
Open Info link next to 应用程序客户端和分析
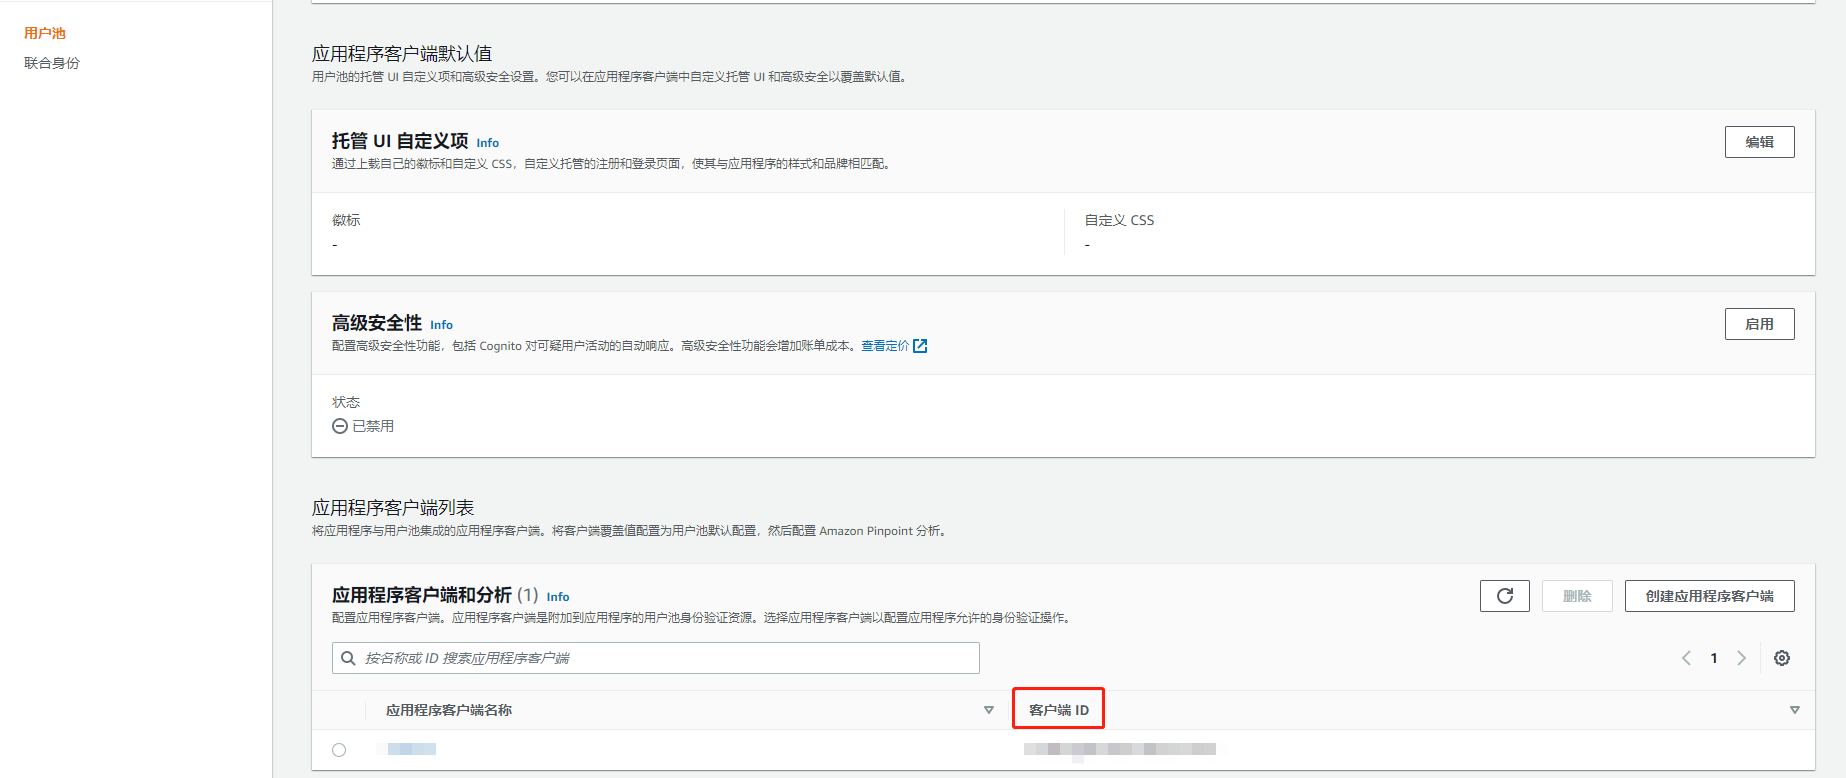pyautogui.click(x=558, y=597)
